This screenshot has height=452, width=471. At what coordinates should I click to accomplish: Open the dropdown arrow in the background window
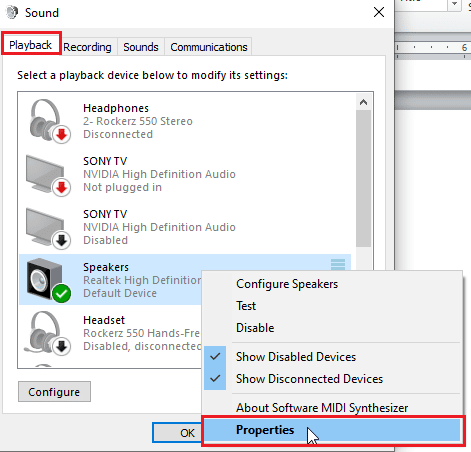tap(454, 4)
